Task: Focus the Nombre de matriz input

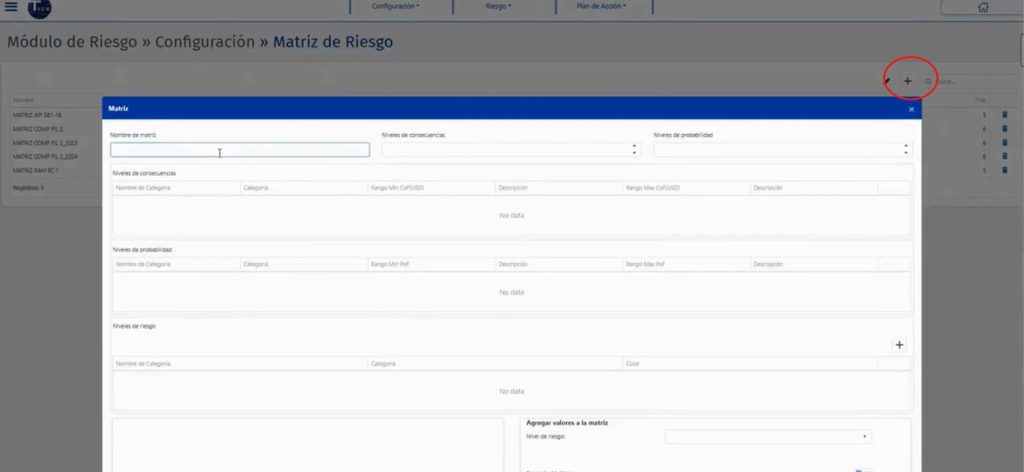Action: point(239,150)
